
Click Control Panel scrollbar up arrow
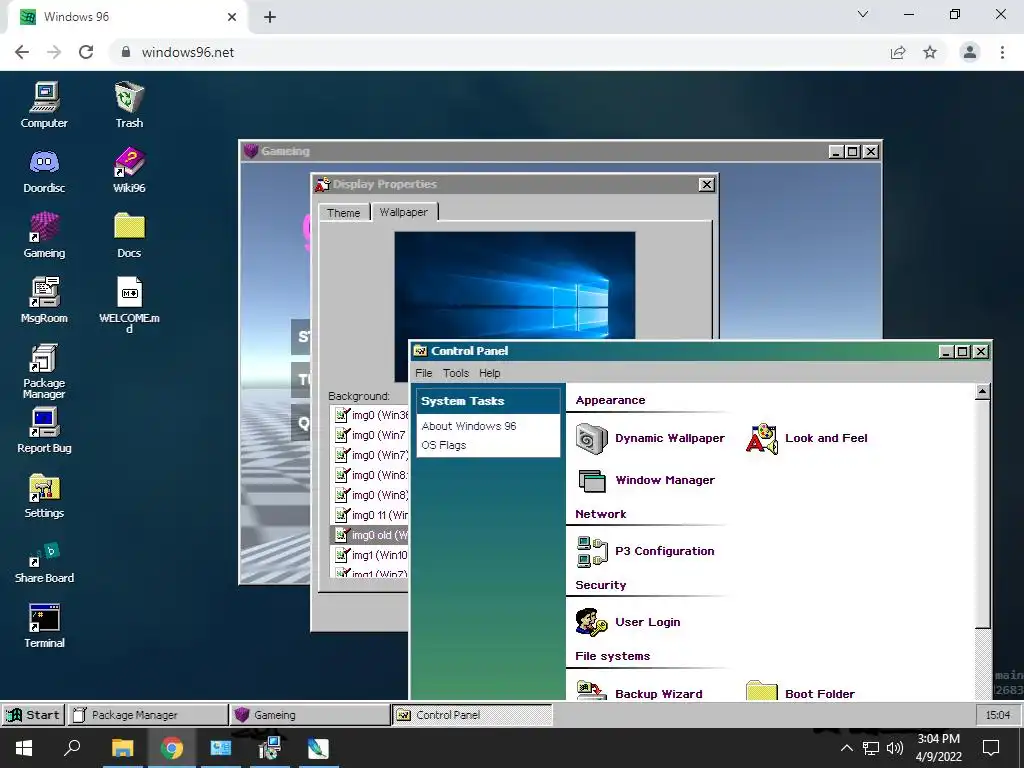tap(982, 392)
